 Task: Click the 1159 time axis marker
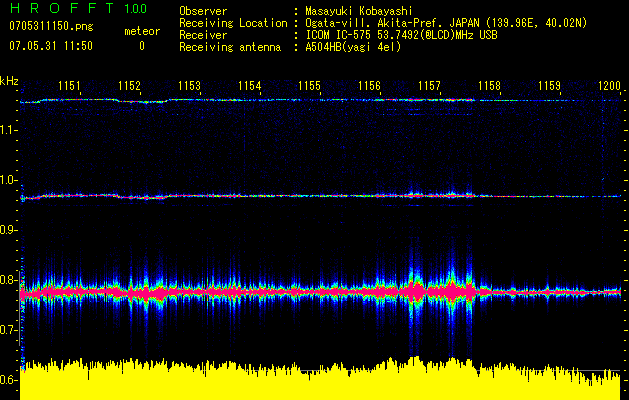coord(550,86)
